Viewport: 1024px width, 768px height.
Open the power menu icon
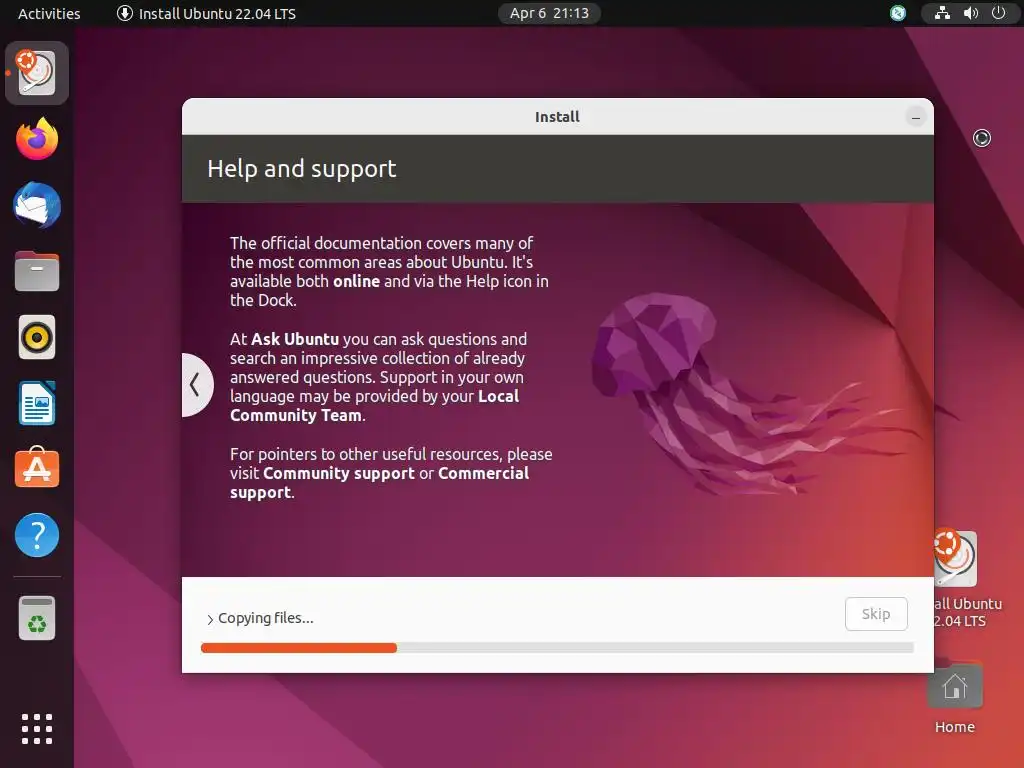[999, 13]
